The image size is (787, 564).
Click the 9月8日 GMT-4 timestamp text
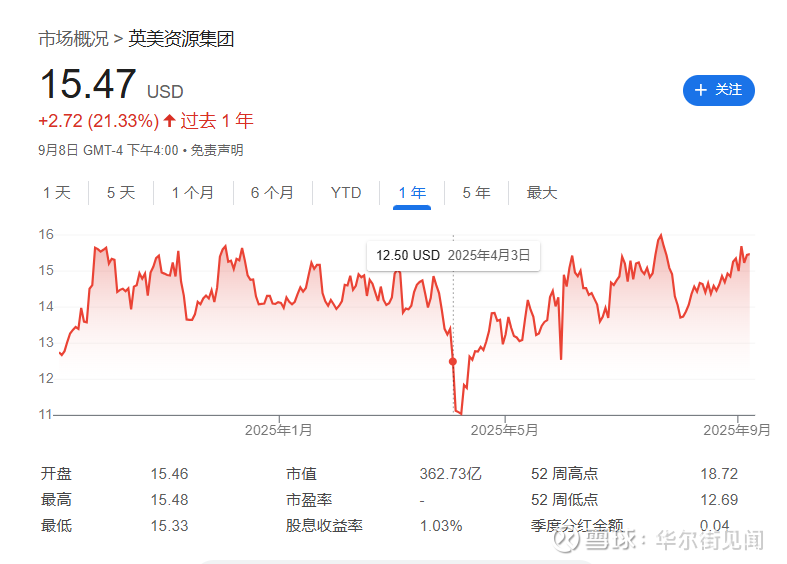pos(108,150)
